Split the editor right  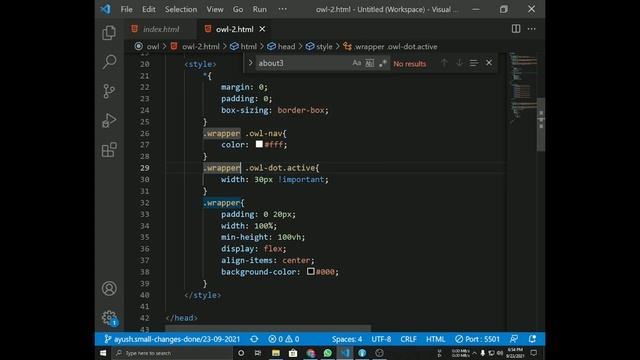click(x=516, y=29)
